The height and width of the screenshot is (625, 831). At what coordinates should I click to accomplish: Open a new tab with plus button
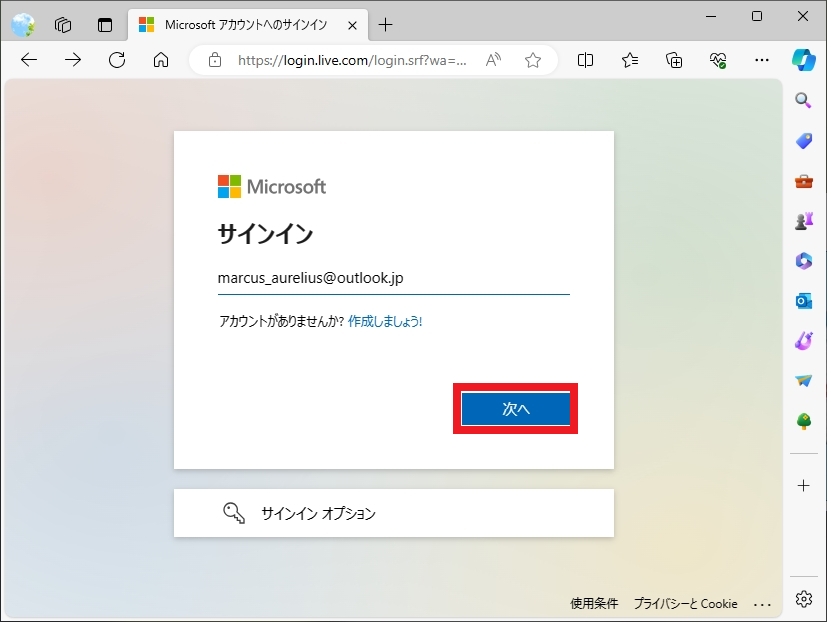(x=386, y=25)
